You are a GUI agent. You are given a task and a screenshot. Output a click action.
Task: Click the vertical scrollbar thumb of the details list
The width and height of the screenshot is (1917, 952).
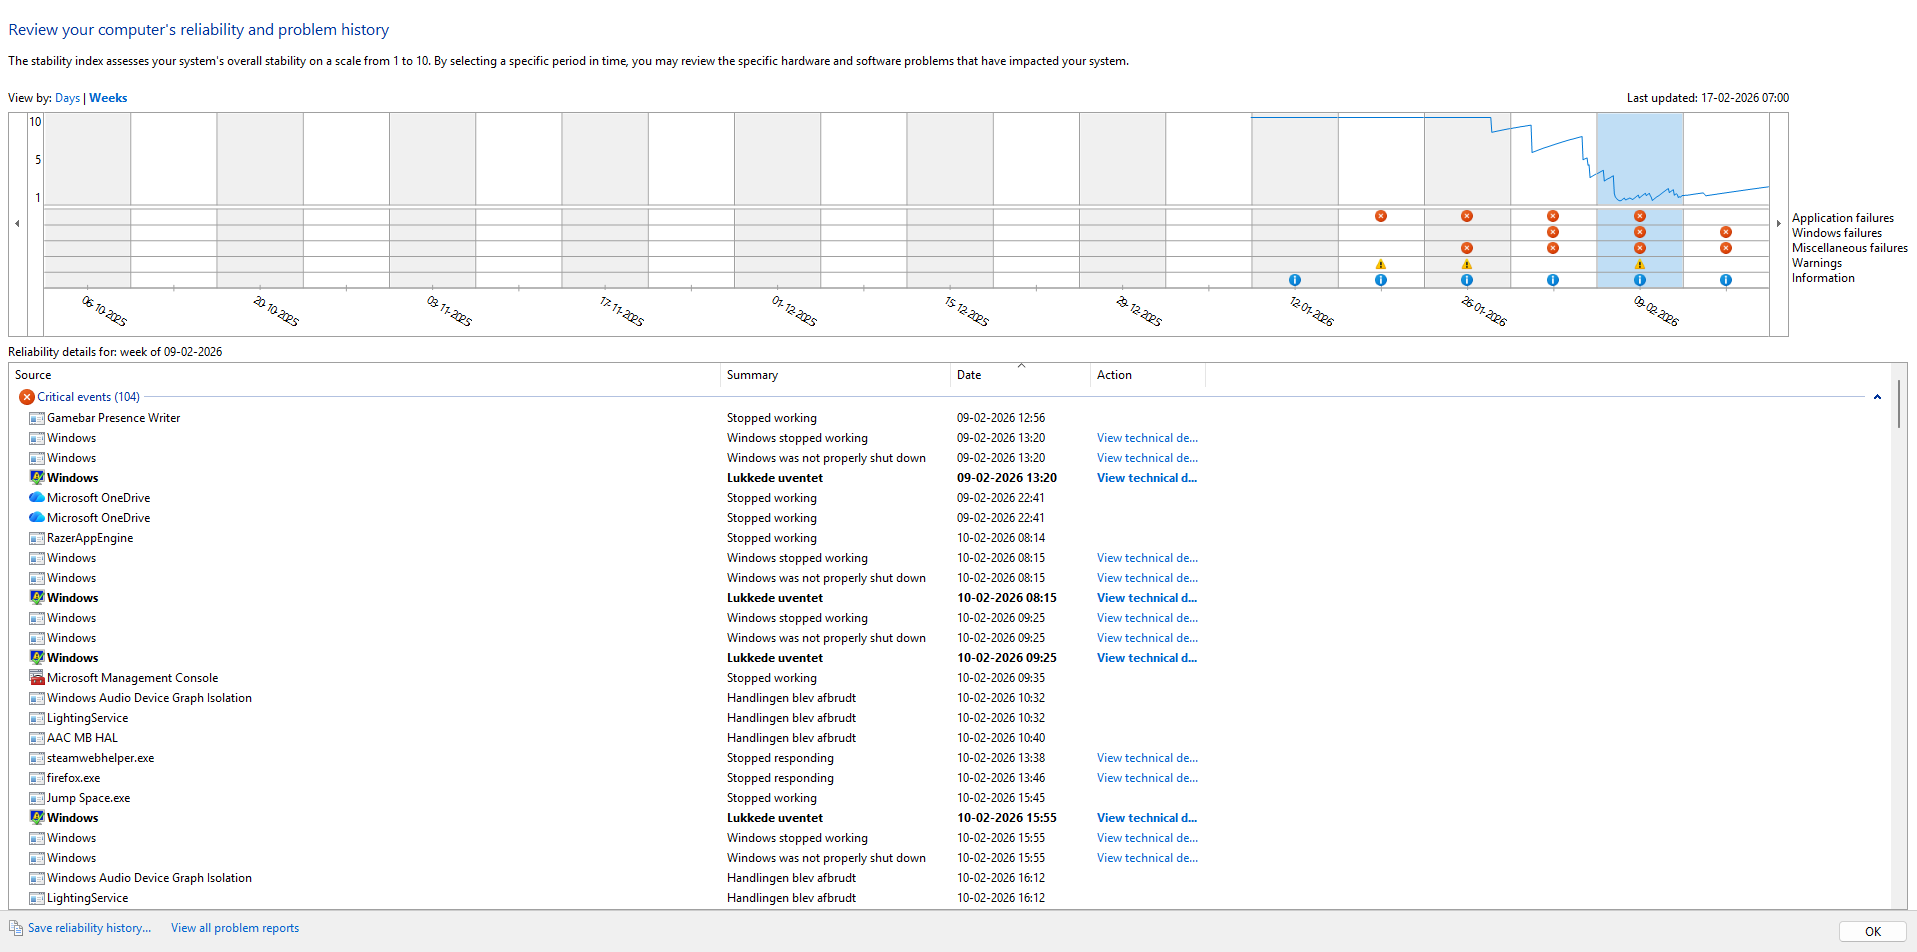1899,404
